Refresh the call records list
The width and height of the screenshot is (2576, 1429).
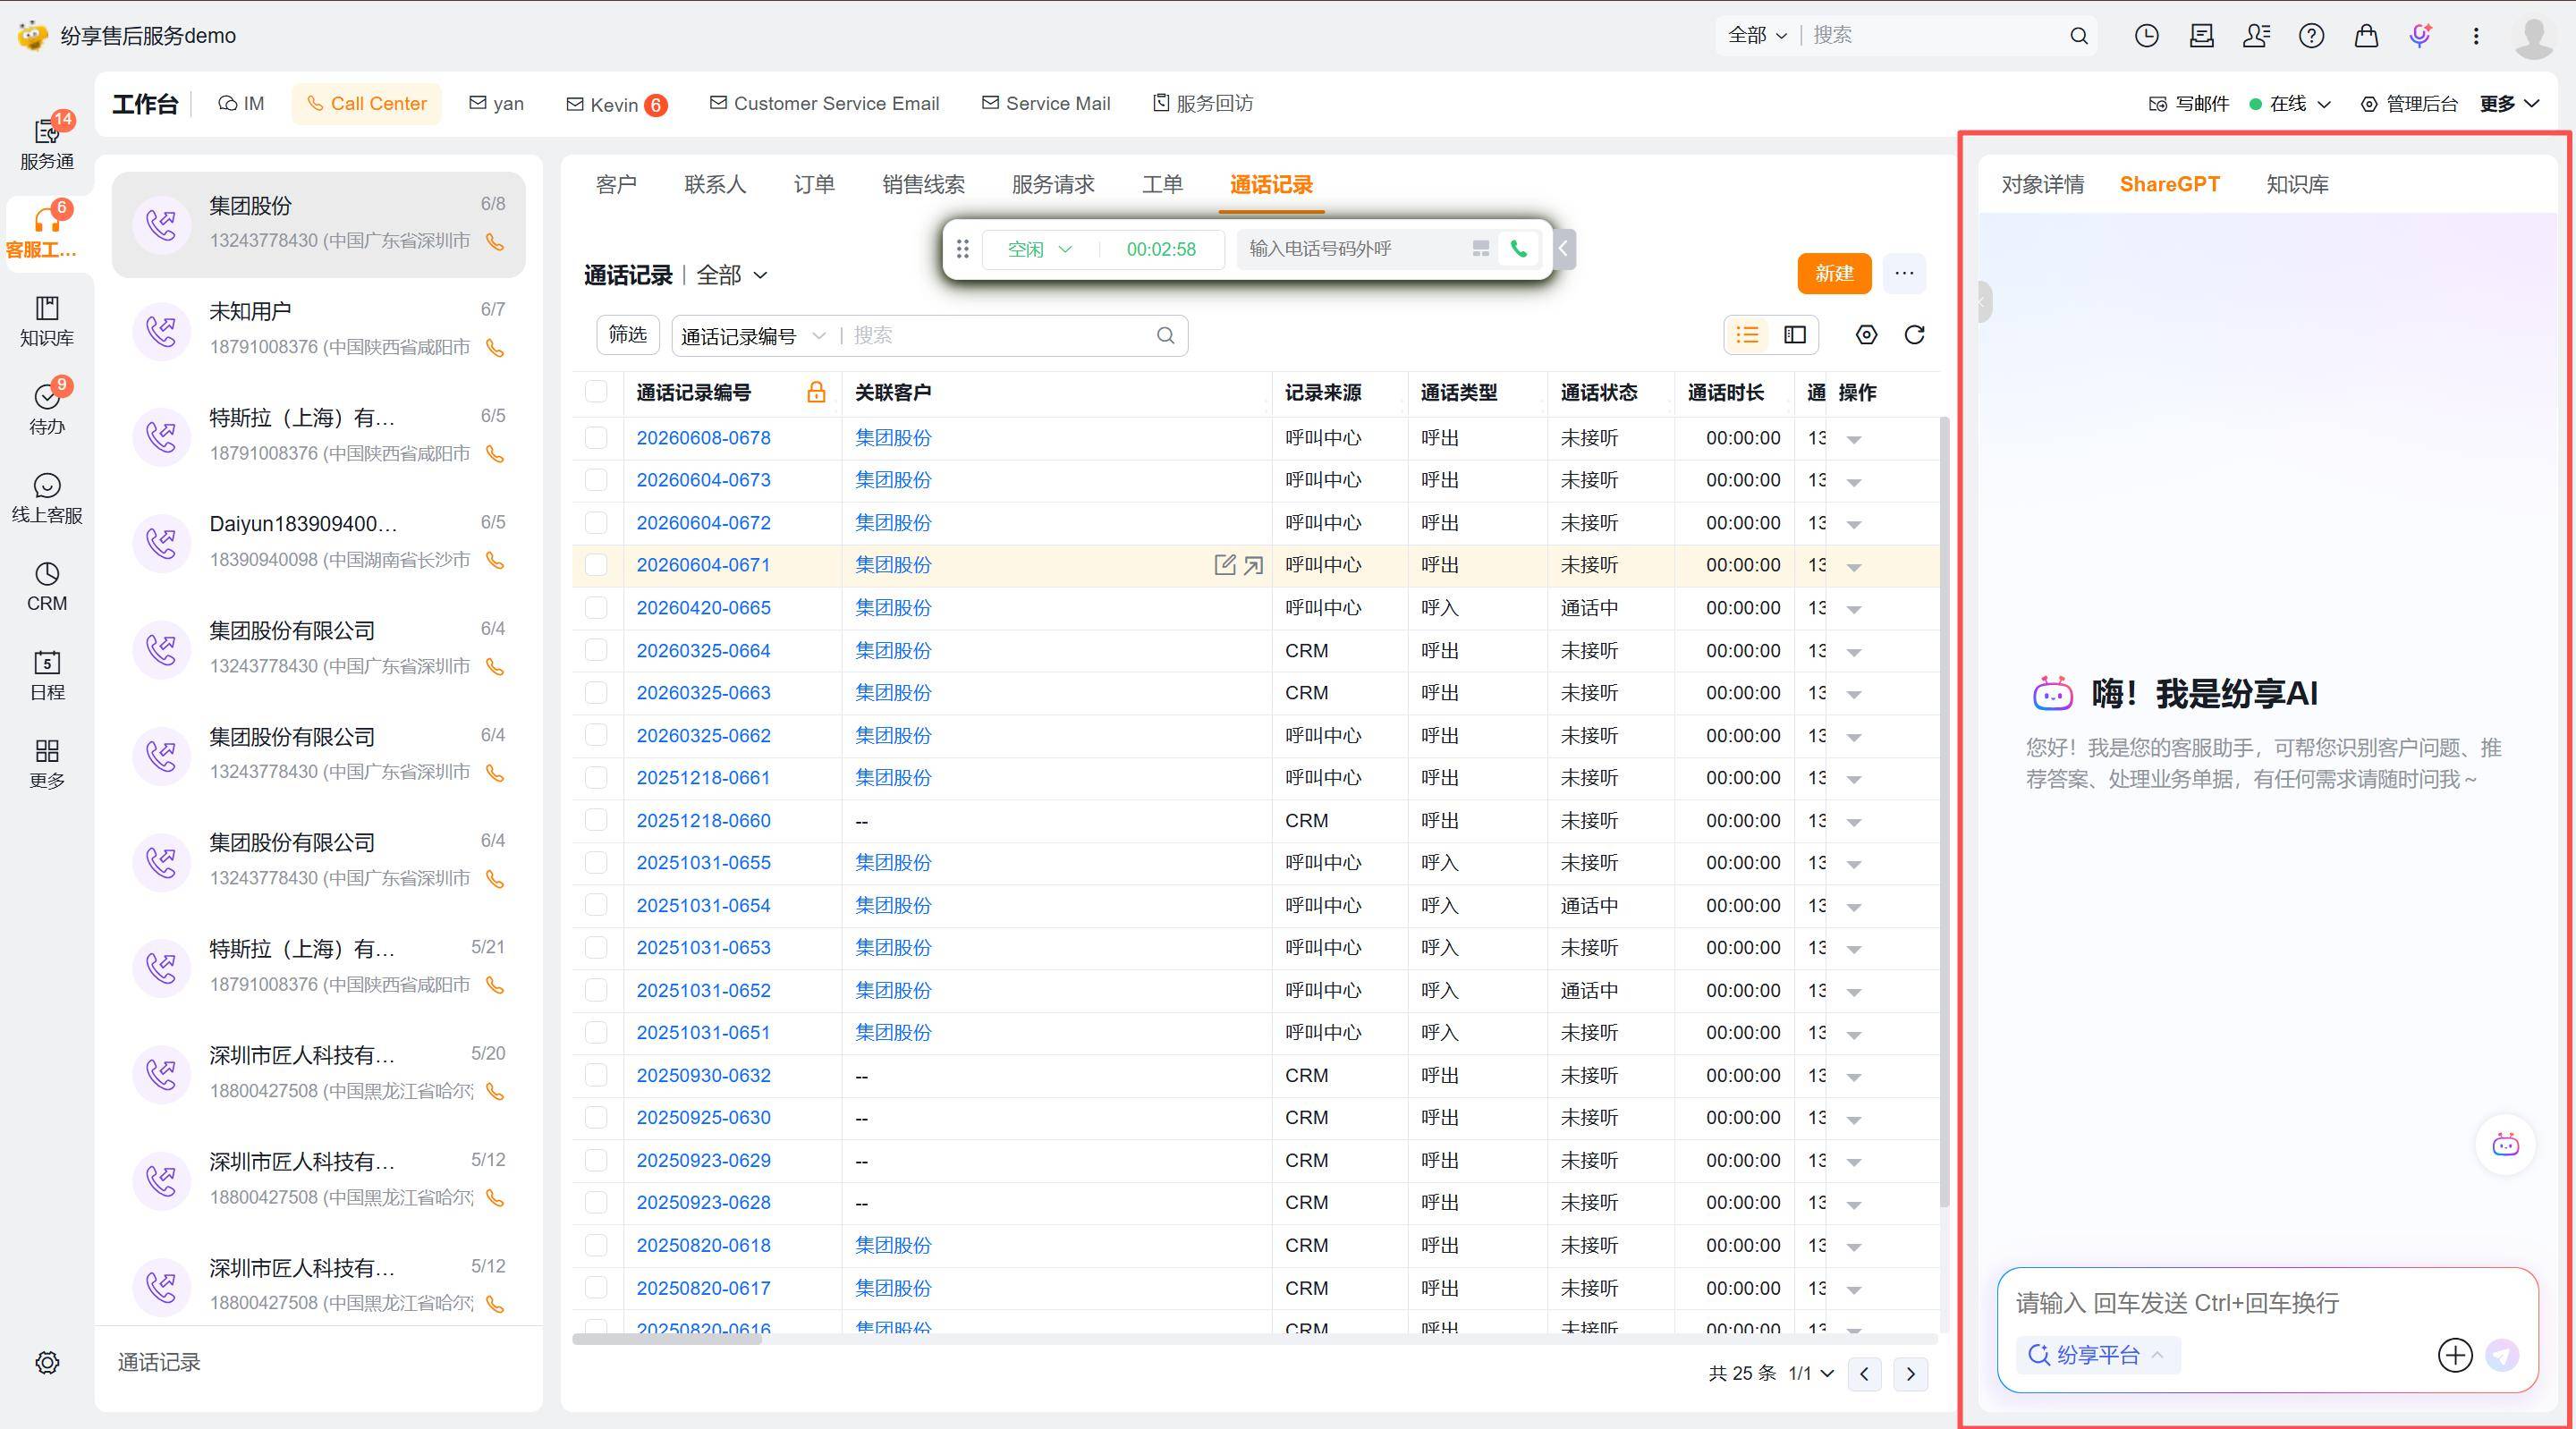click(x=1914, y=335)
